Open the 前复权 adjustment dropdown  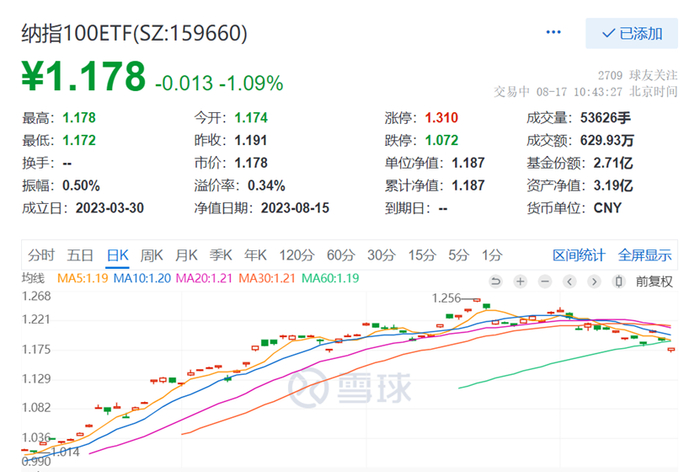[x=654, y=282]
